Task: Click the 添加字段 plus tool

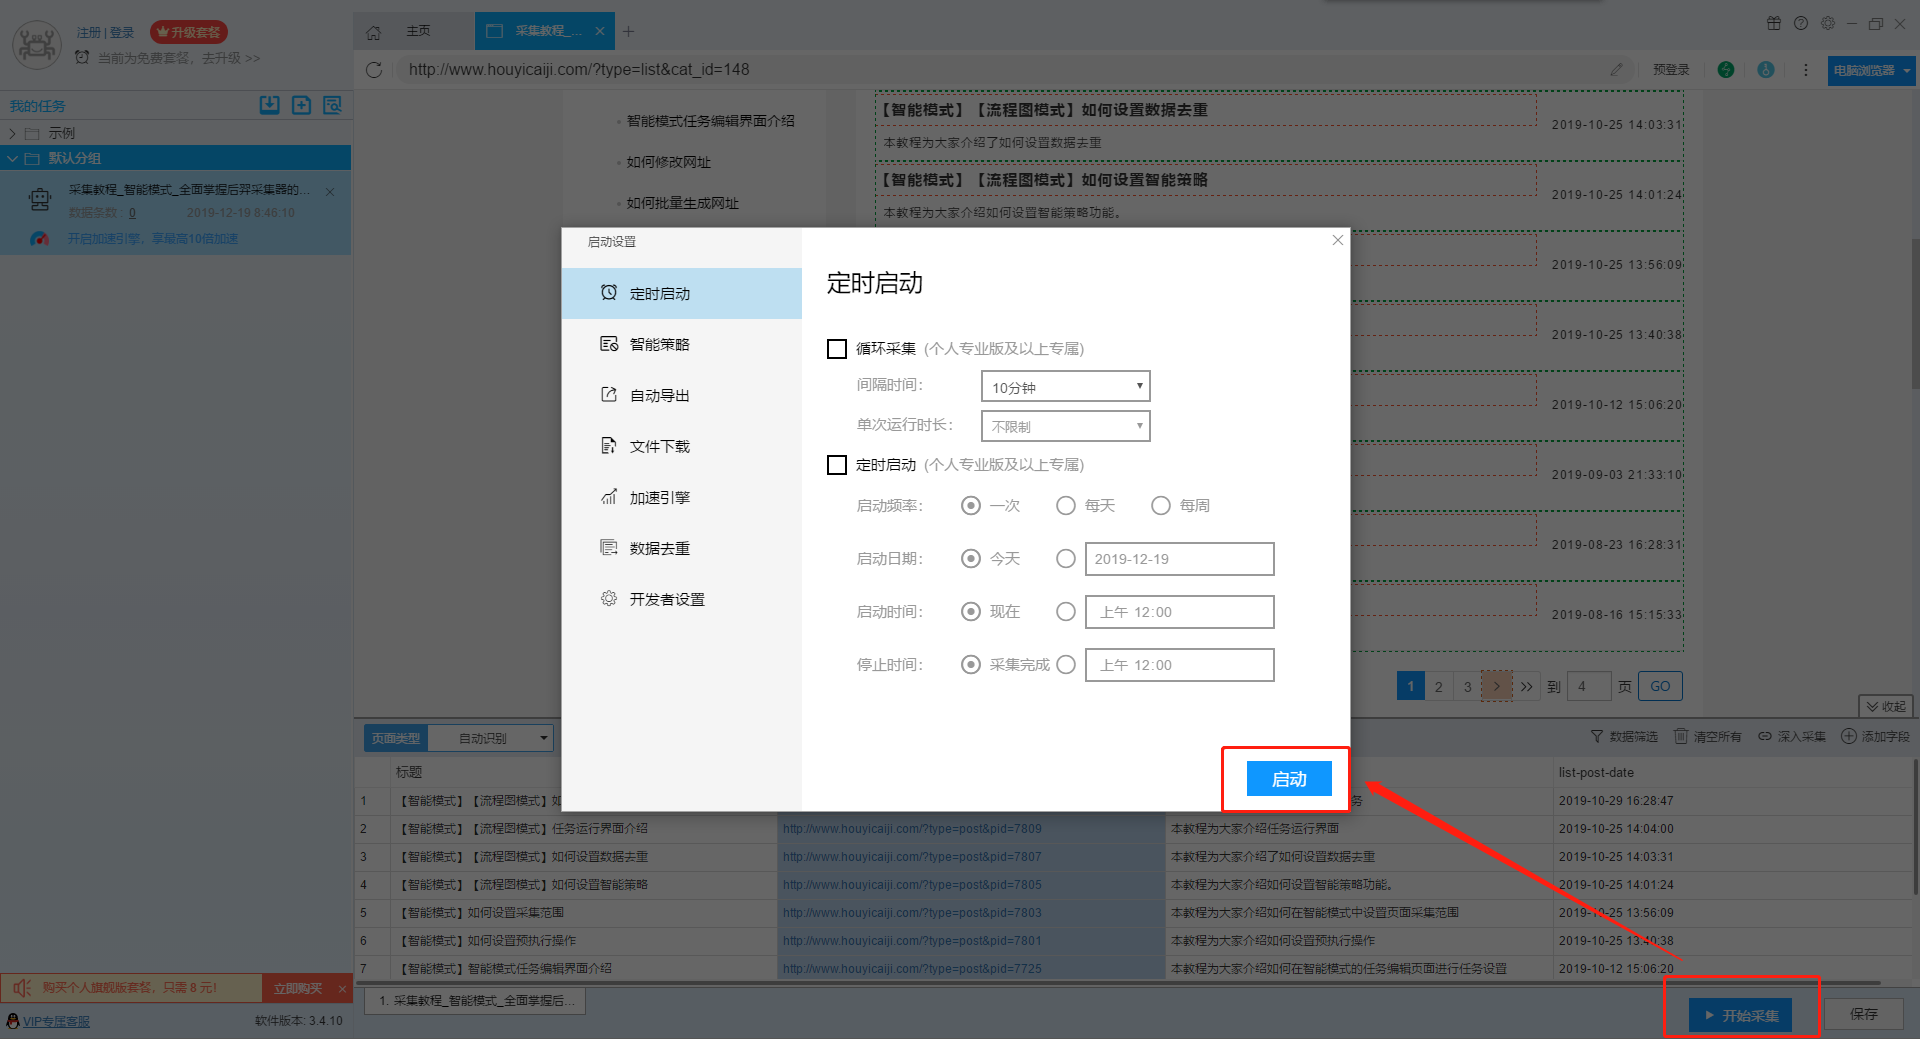Action: 1876,736
